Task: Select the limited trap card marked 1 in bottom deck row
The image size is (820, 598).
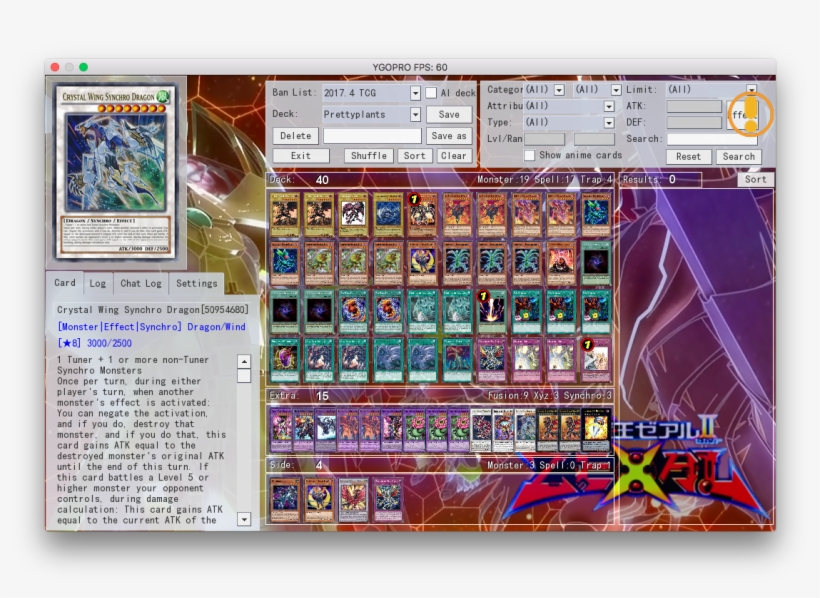Action: tap(596, 360)
